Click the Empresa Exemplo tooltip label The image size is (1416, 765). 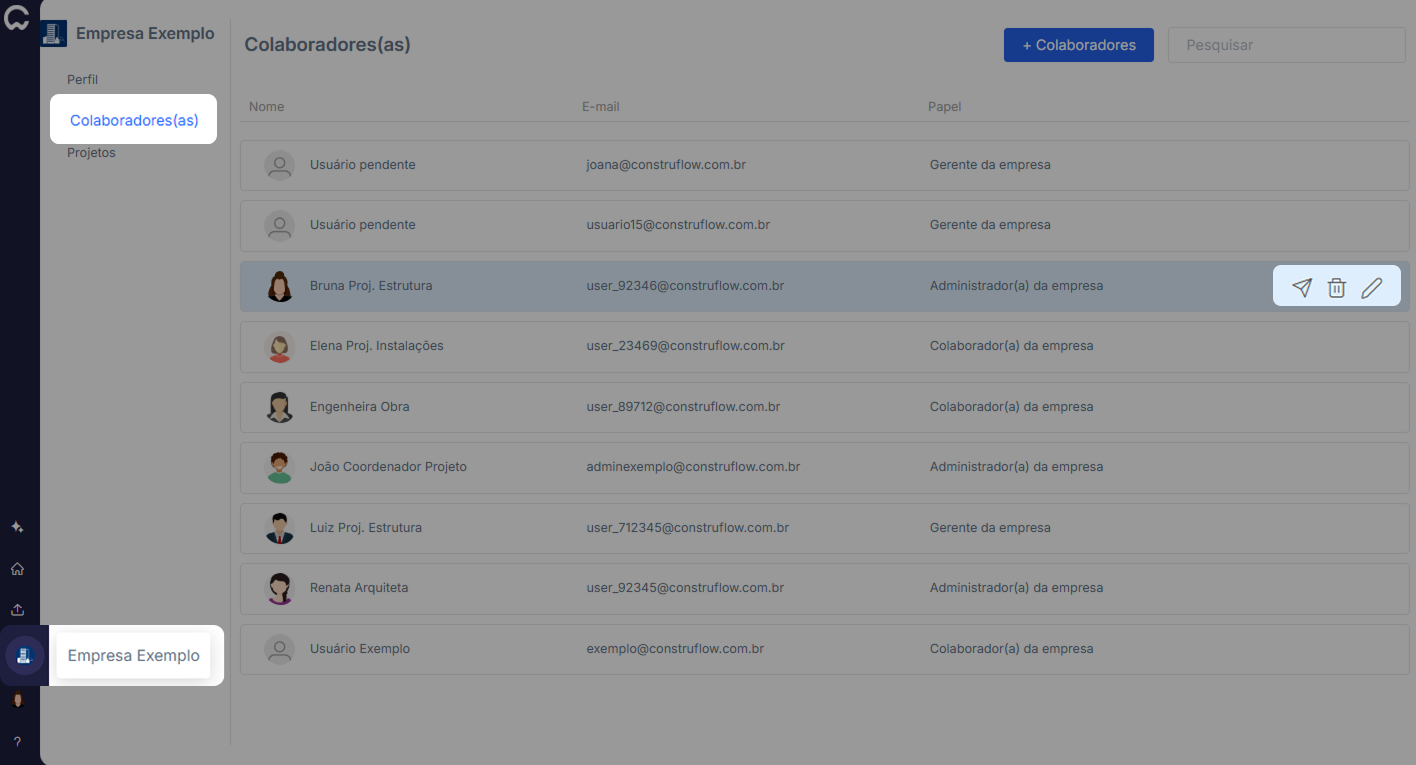[x=134, y=656]
